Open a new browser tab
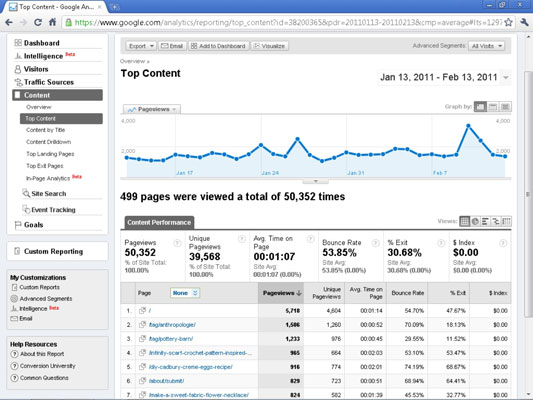This screenshot has height=400, width=533. pos(115,7)
